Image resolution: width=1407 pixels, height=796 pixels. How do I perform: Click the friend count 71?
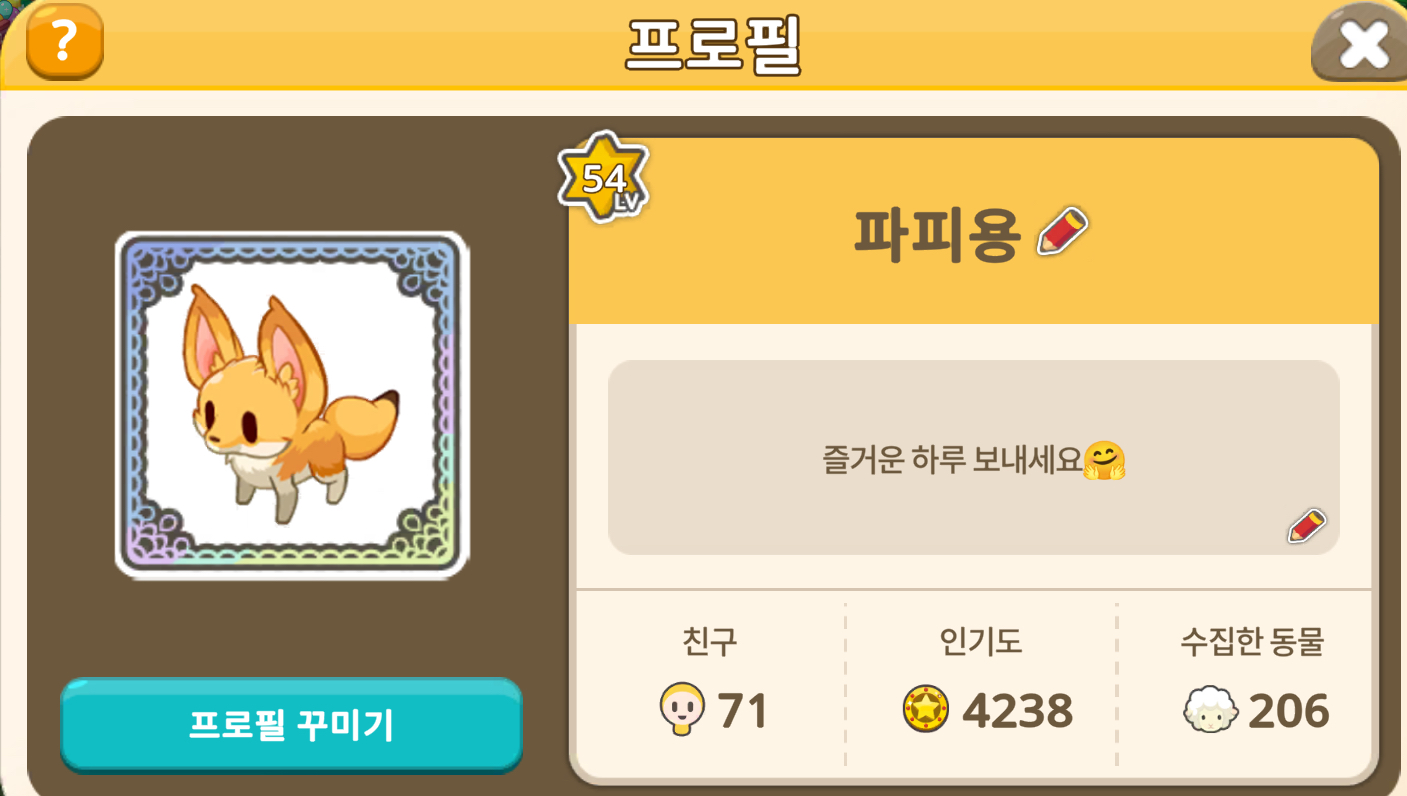(743, 712)
